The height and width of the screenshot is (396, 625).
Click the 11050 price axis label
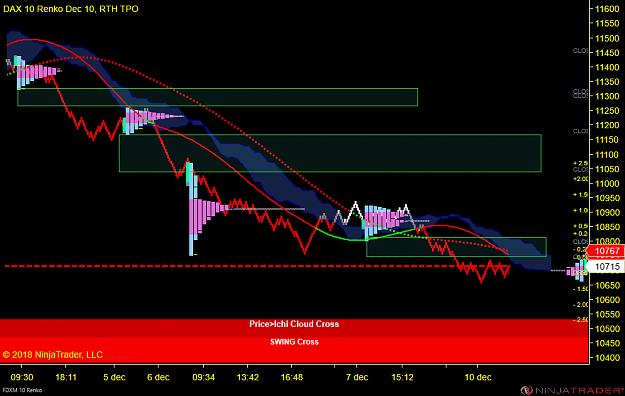[607, 169]
